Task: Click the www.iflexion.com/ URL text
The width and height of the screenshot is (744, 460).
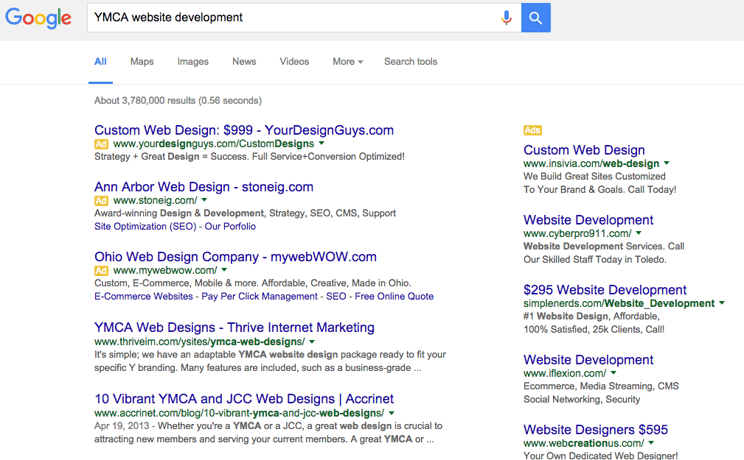Action: click(565, 374)
